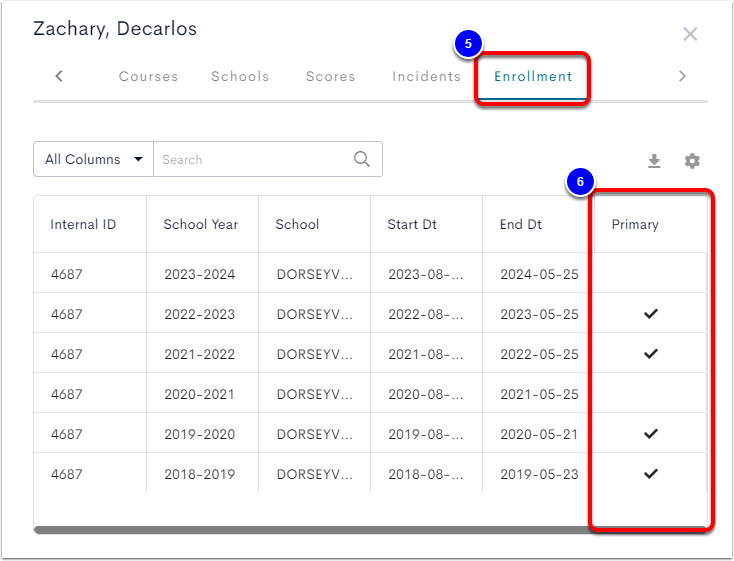Click Internal ID 4687 in 2023-2024 row
Image resolution: width=734 pixels, height=561 pixels.
point(66,274)
